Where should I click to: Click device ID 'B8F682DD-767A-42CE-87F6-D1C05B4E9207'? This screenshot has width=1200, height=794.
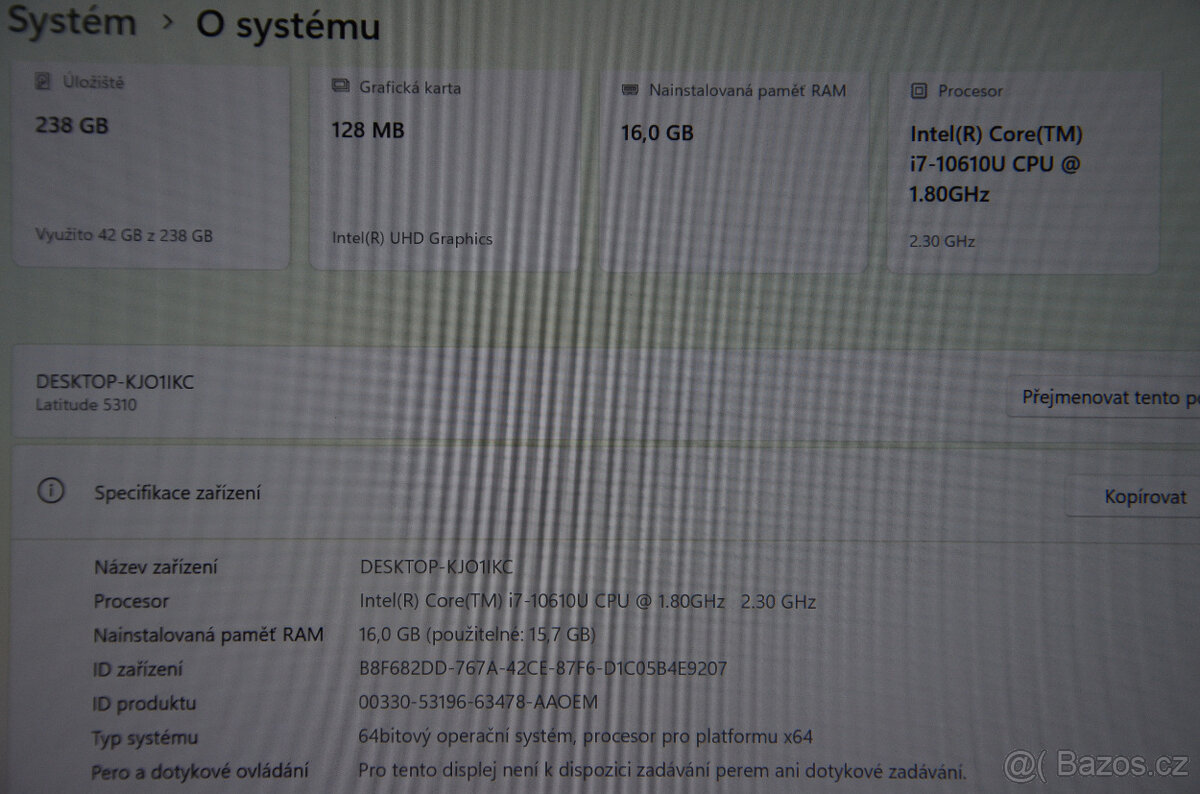point(543,668)
